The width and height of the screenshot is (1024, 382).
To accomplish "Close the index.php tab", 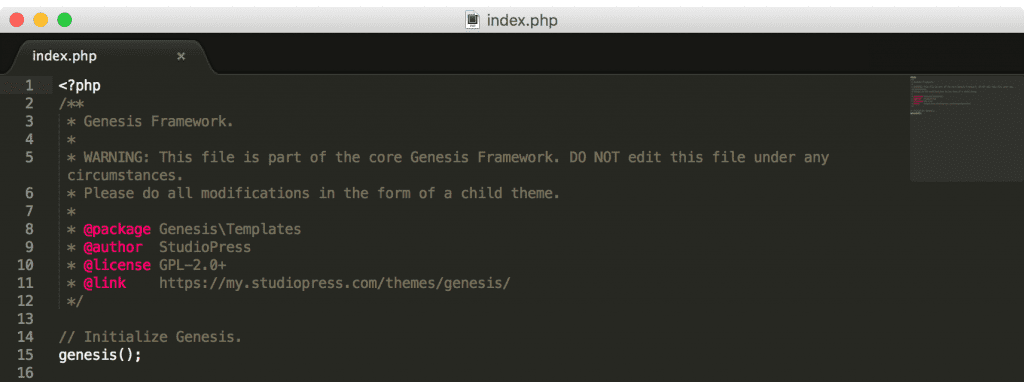I will pyautogui.click(x=181, y=56).
